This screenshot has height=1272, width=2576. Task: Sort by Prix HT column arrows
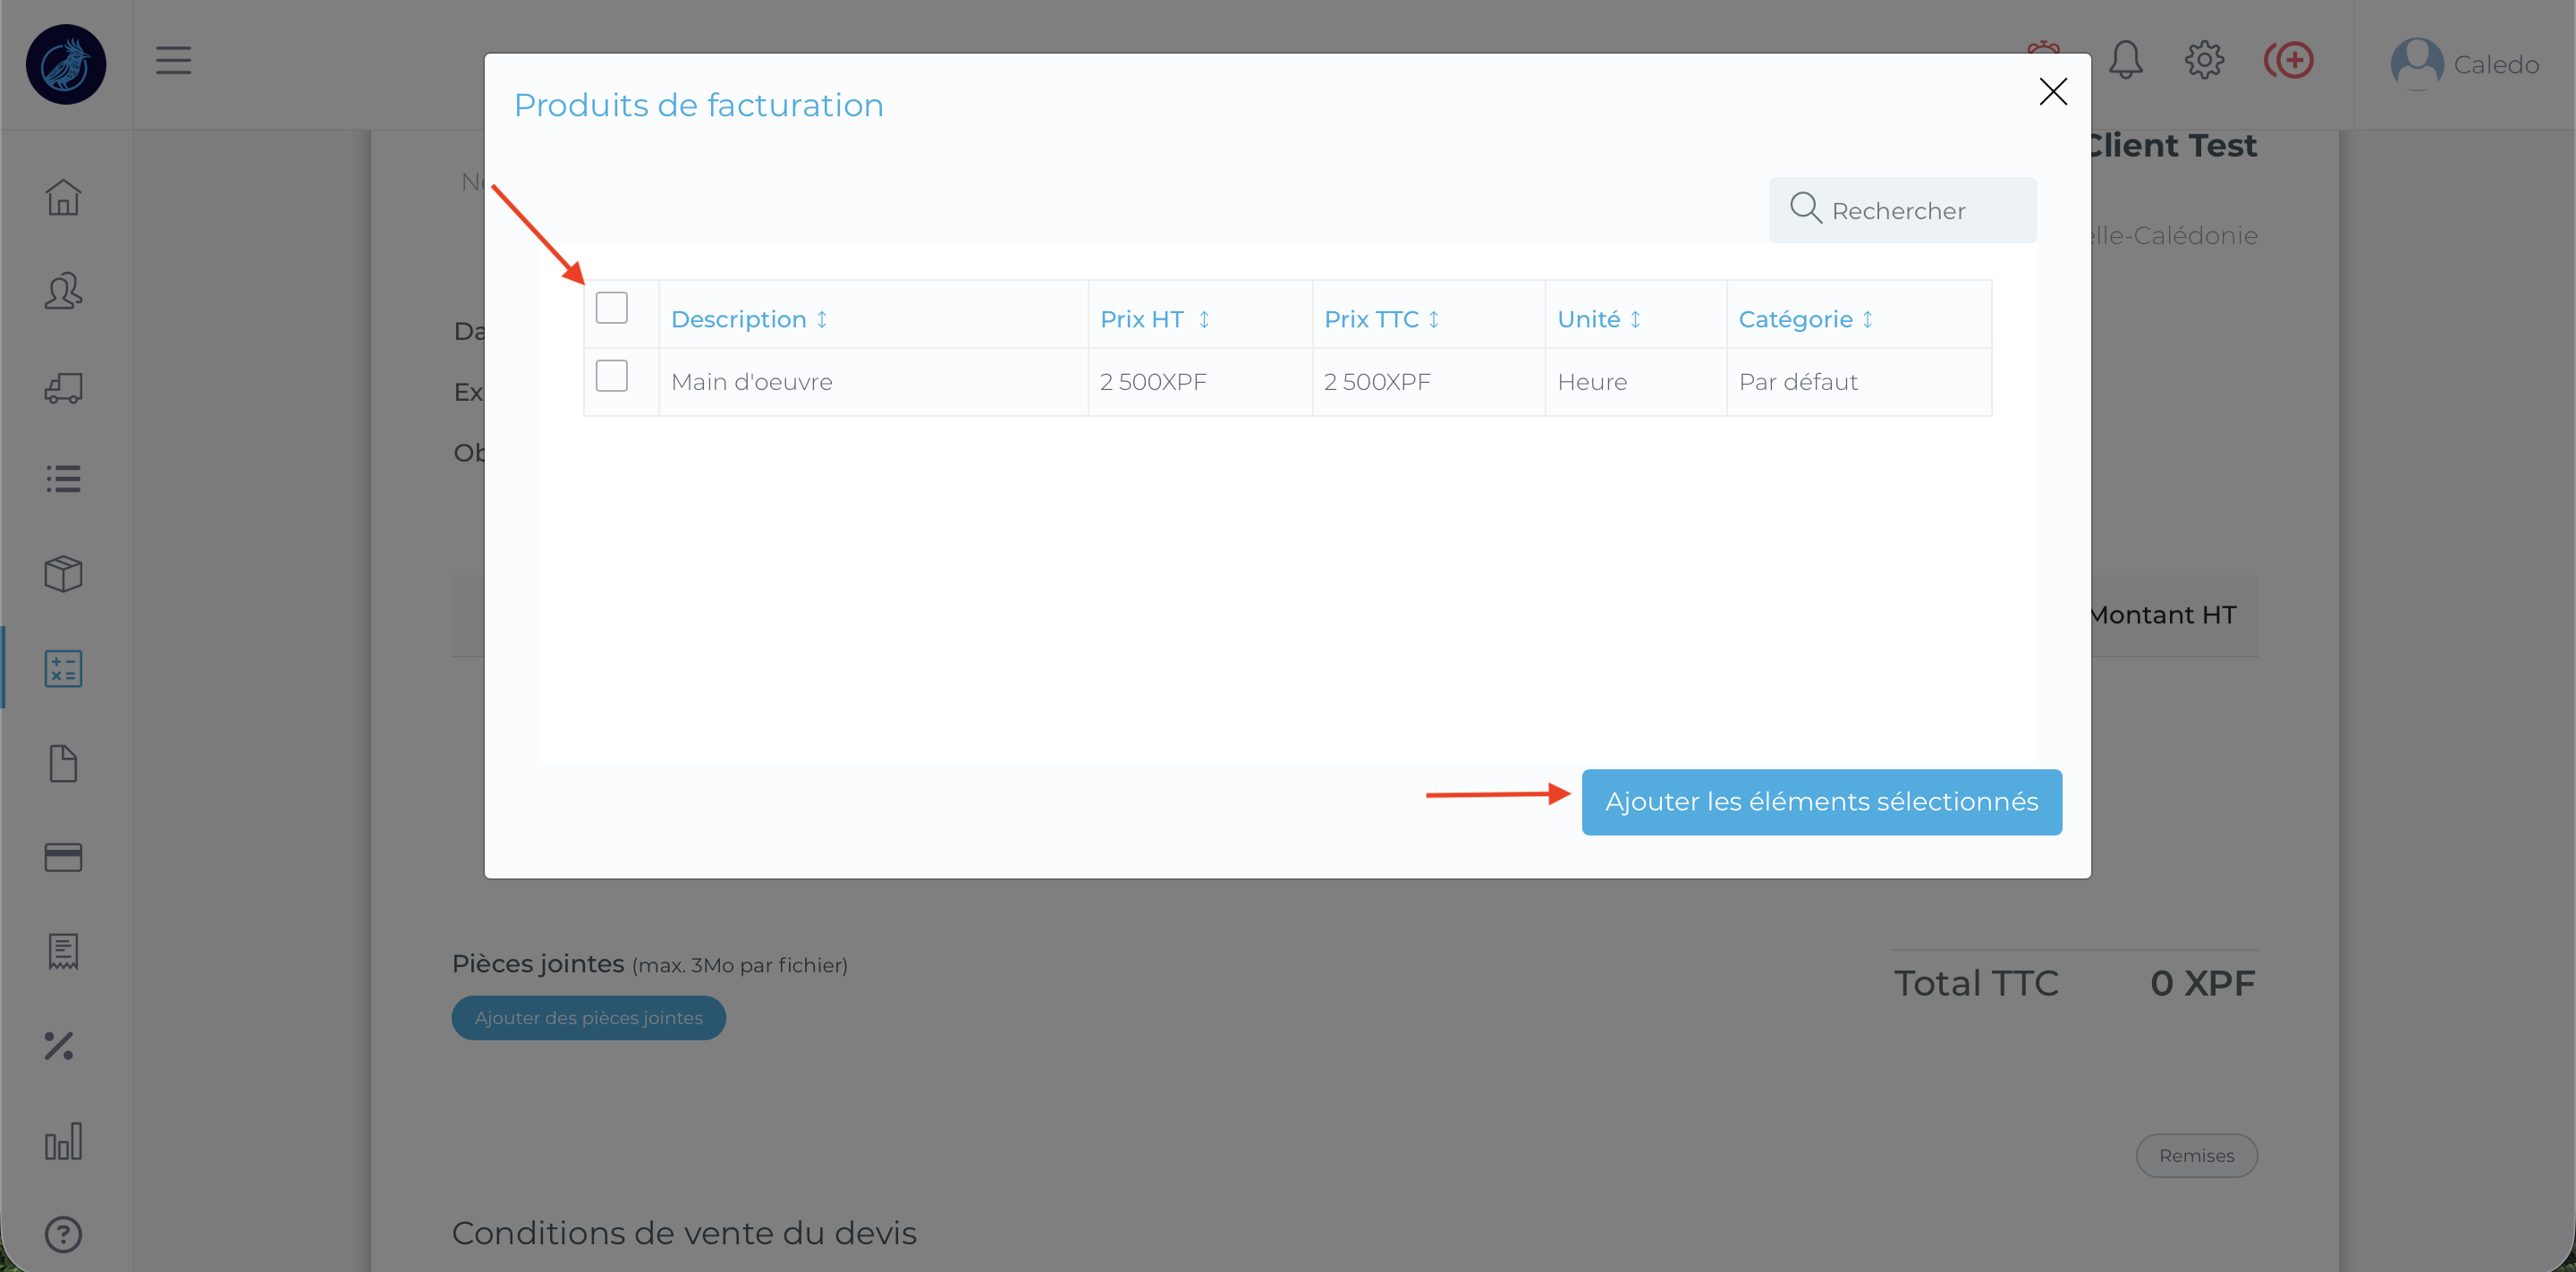tap(1204, 319)
